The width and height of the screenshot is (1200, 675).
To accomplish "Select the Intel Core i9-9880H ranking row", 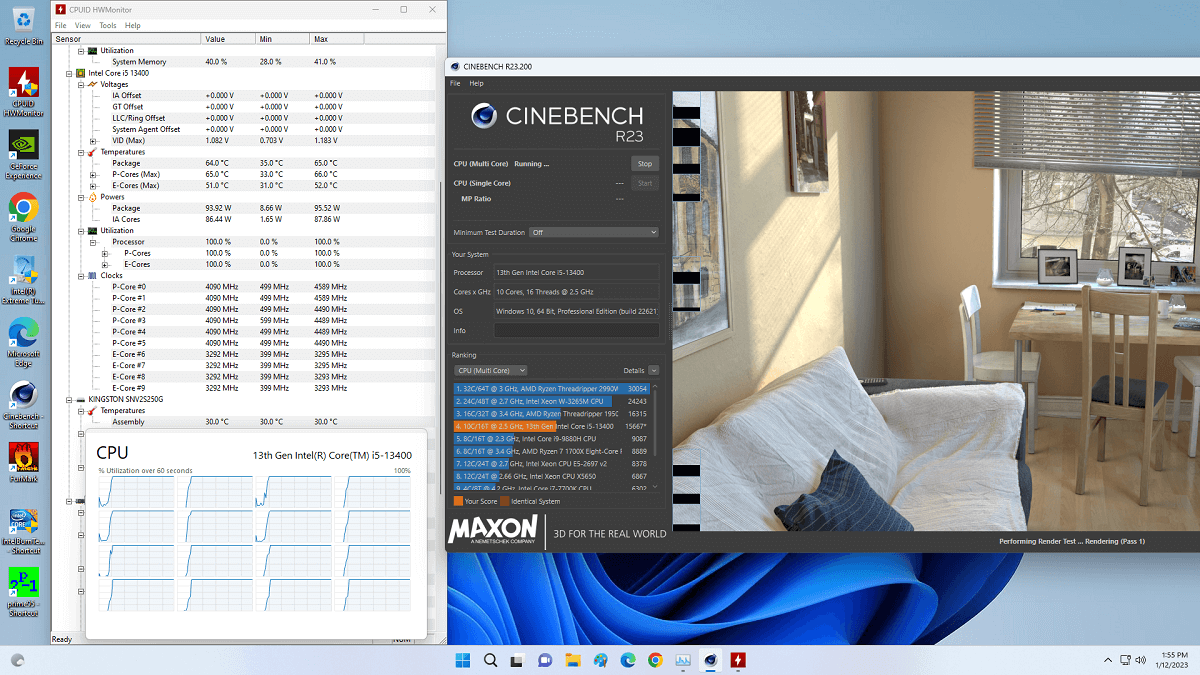I will (x=552, y=438).
